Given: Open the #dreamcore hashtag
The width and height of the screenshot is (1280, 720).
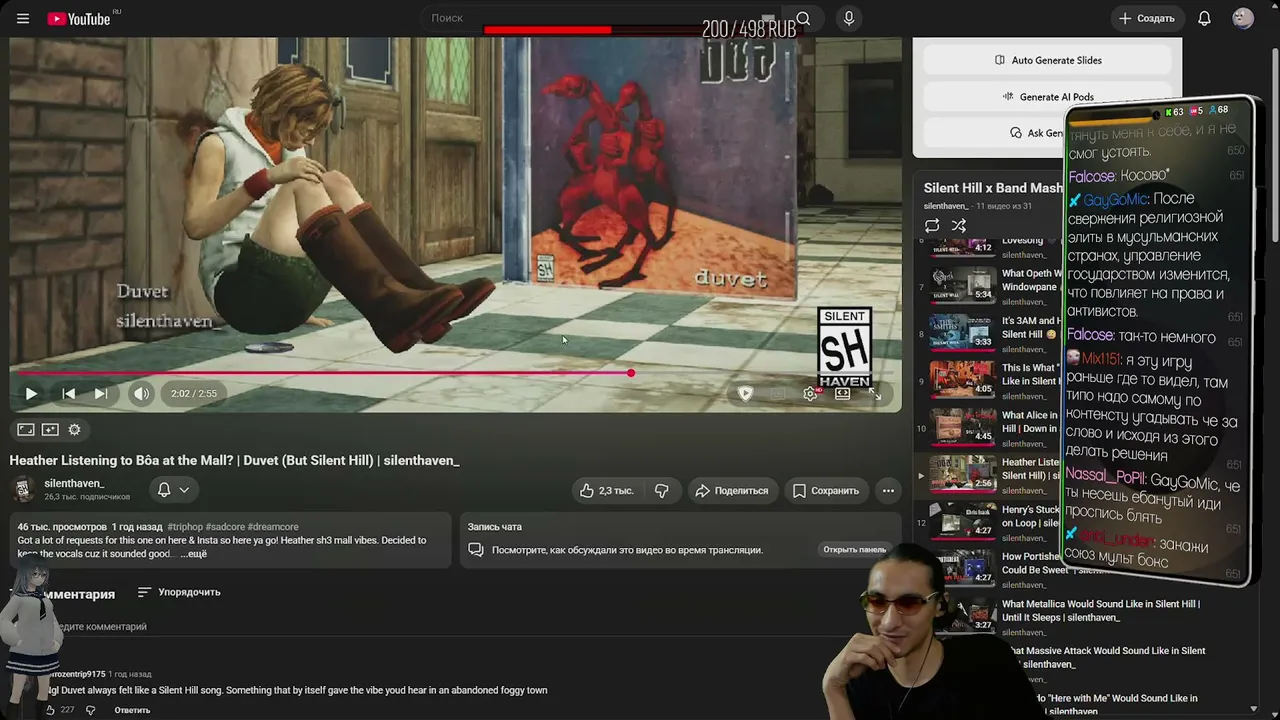Looking at the screenshot, I should click(273, 527).
